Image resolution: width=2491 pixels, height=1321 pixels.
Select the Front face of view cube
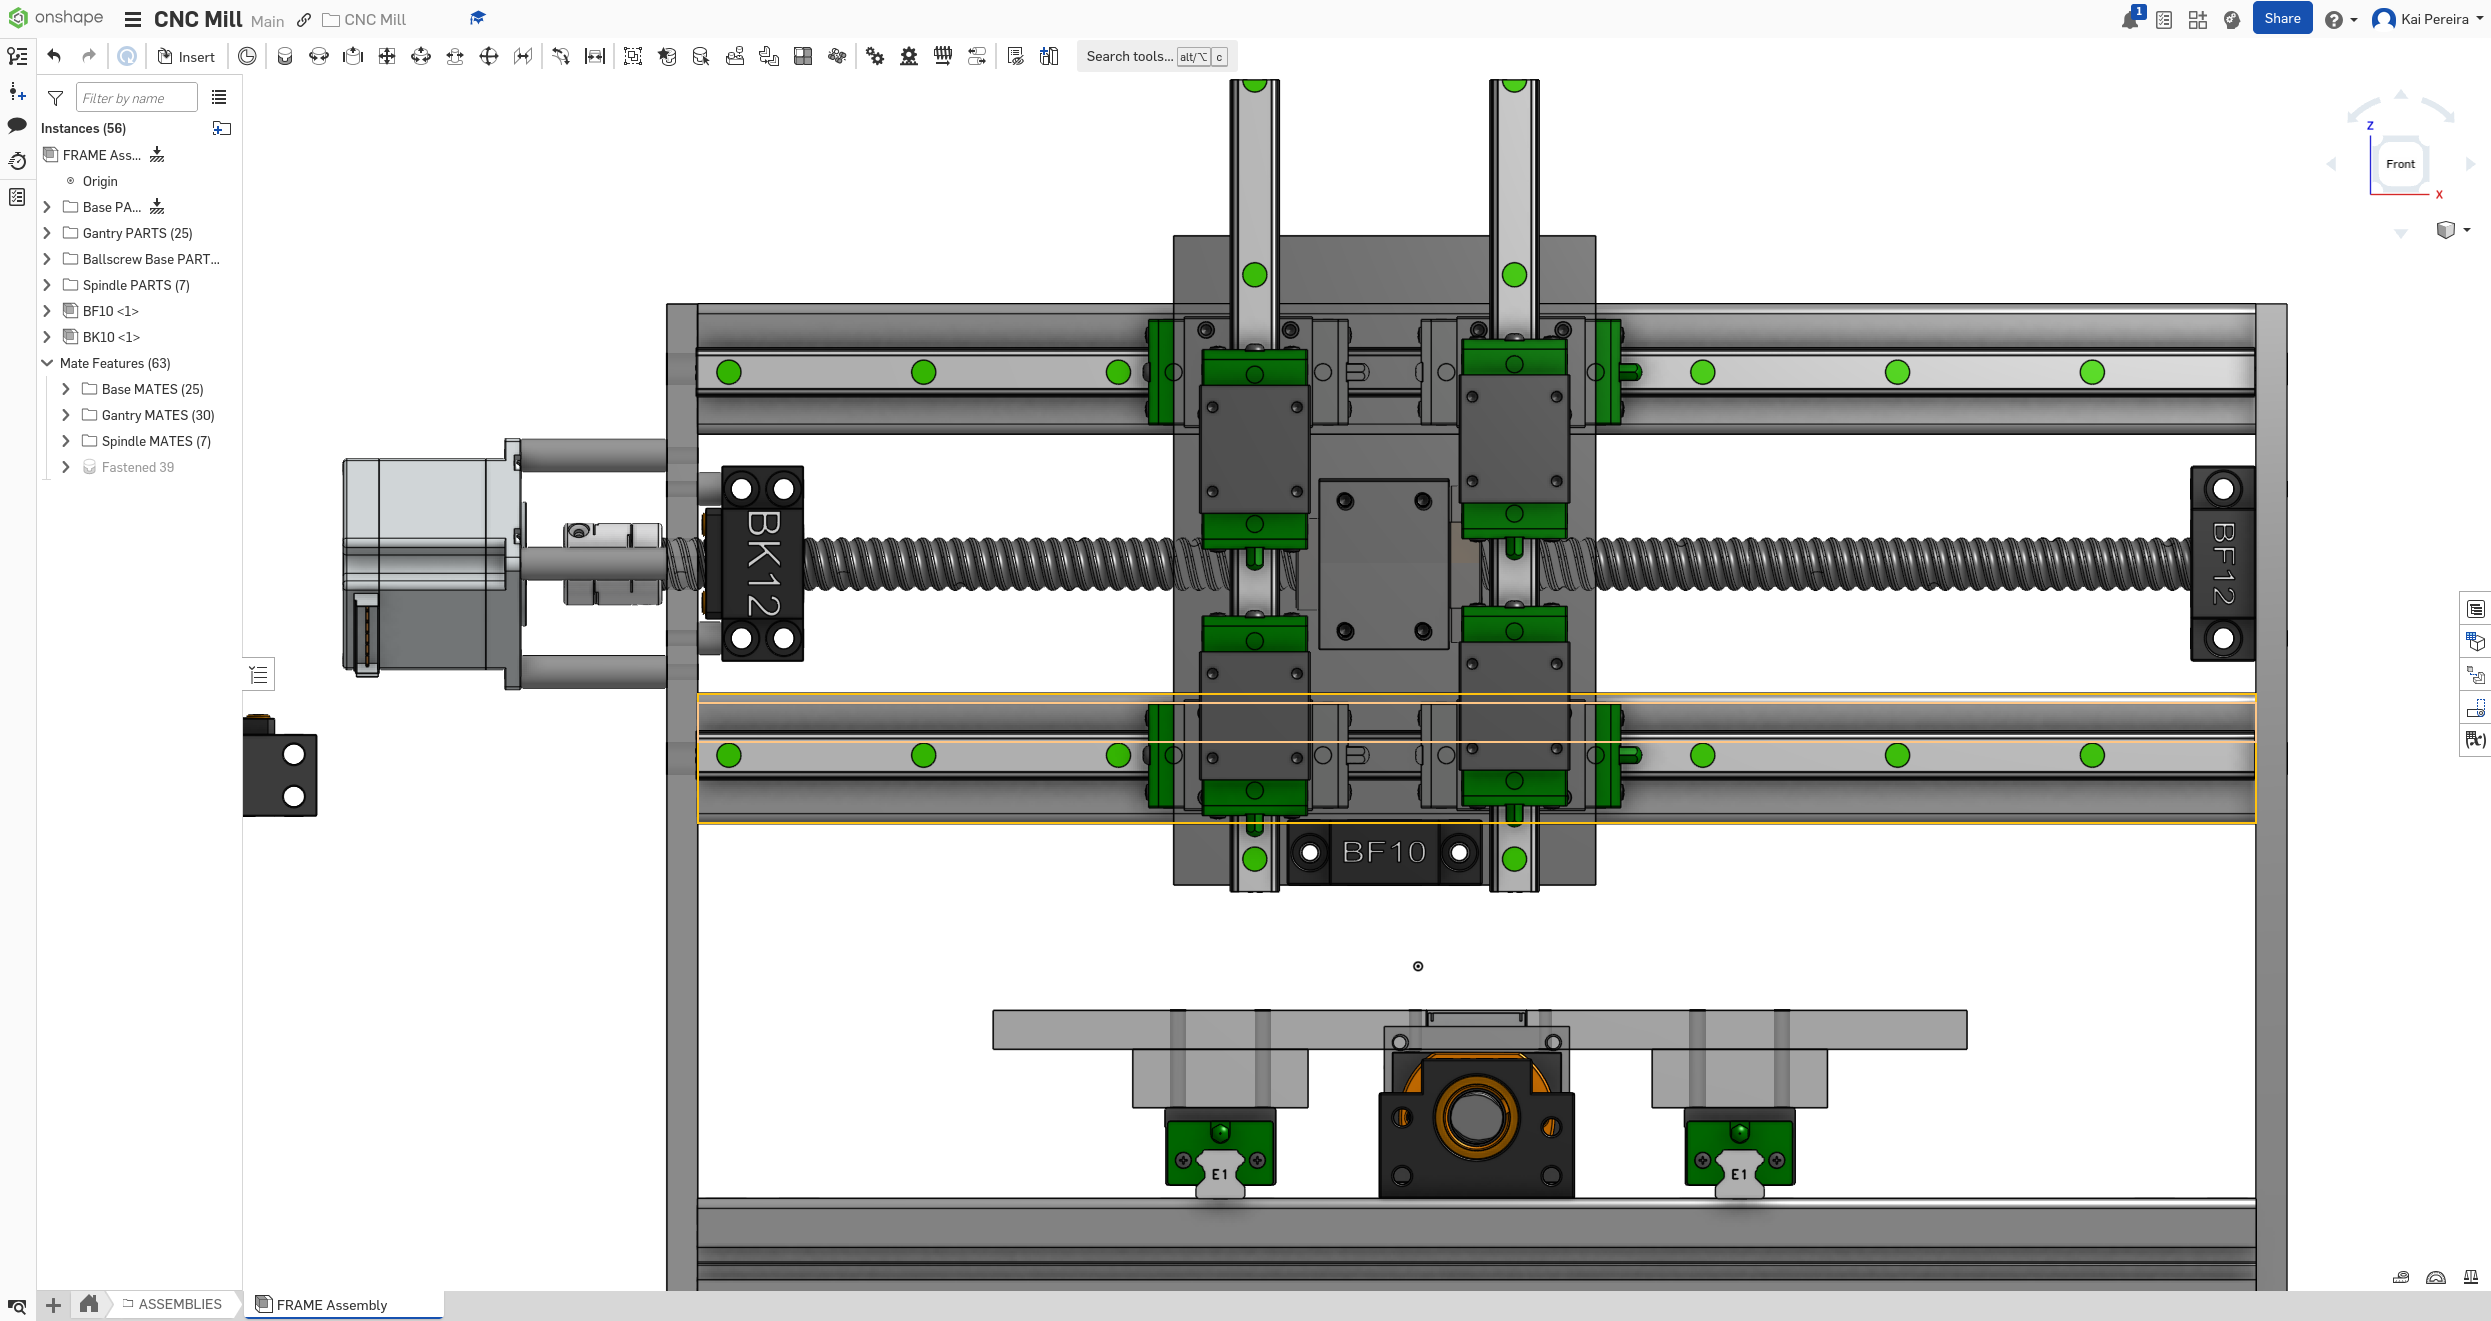pyautogui.click(x=2400, y=164)
